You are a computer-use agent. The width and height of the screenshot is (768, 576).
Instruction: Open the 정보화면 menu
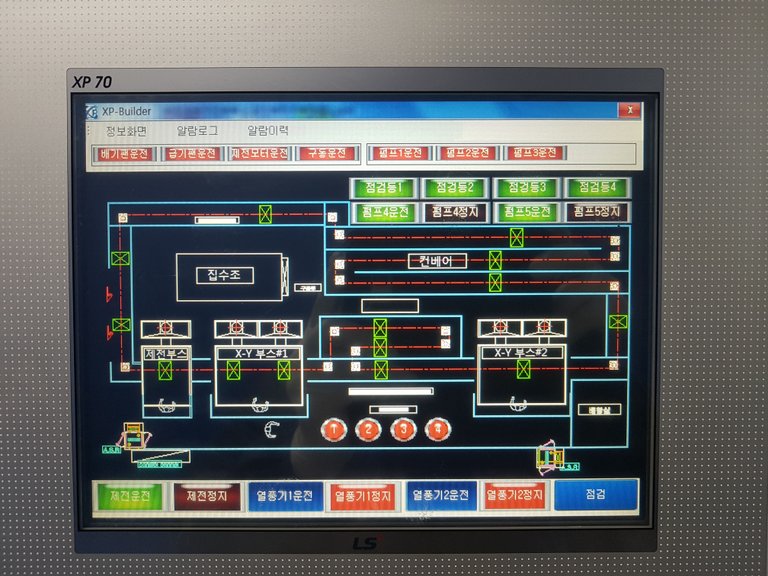point(126,131)
